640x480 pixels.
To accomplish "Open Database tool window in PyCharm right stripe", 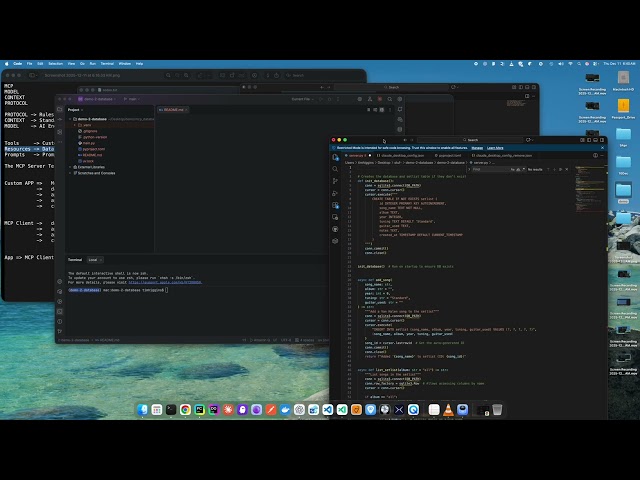I will (x=400, y=130).
